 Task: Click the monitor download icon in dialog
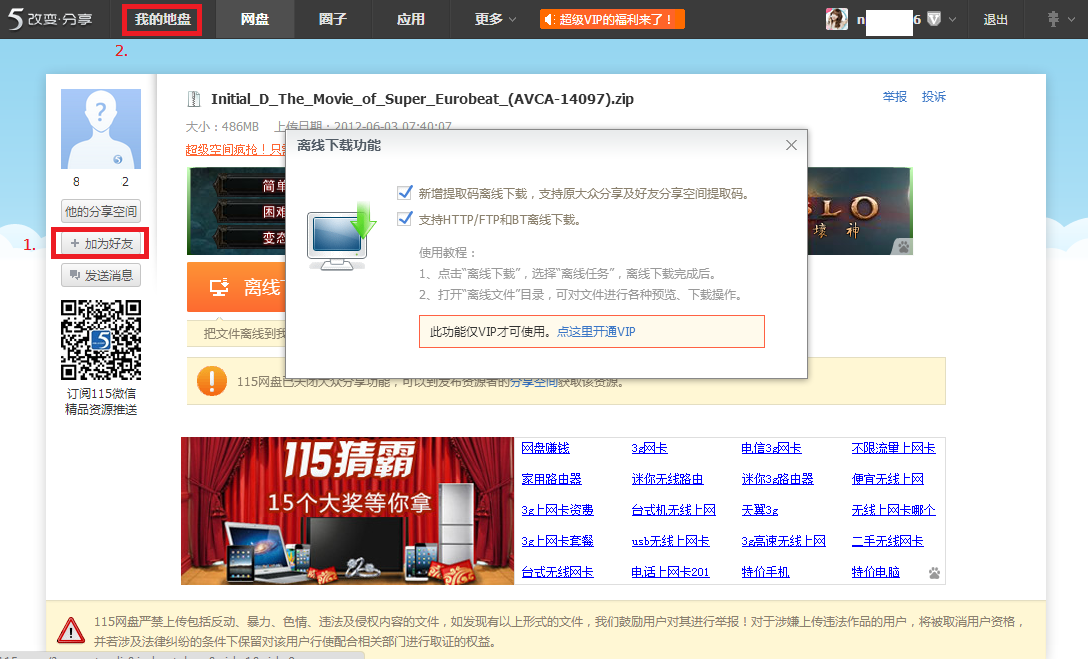pos(341,237)
